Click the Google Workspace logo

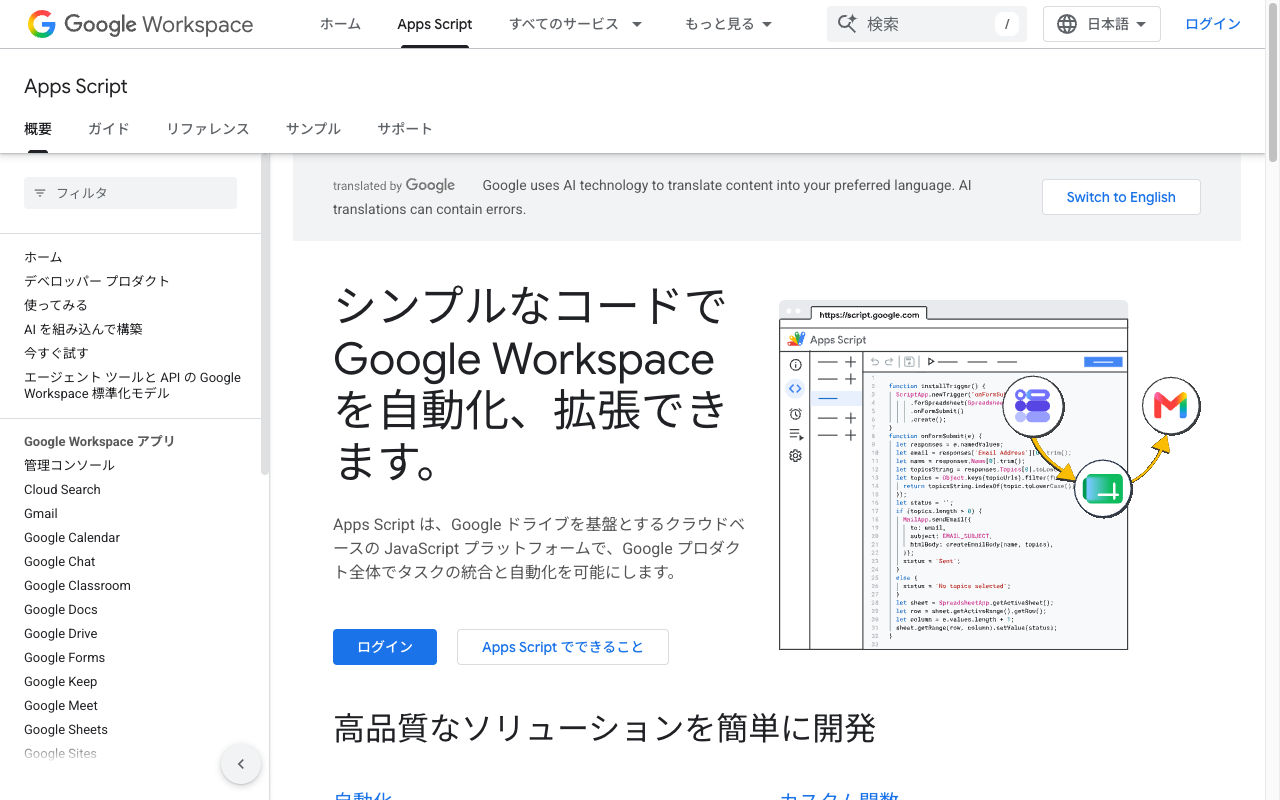(x=140, y=24)
